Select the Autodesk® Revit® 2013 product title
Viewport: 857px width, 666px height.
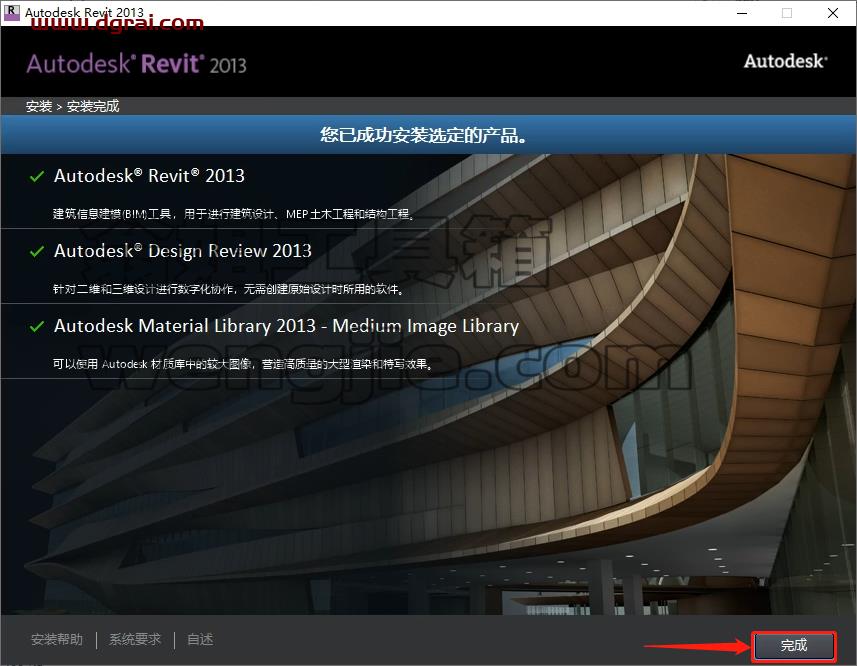[149, 176]
